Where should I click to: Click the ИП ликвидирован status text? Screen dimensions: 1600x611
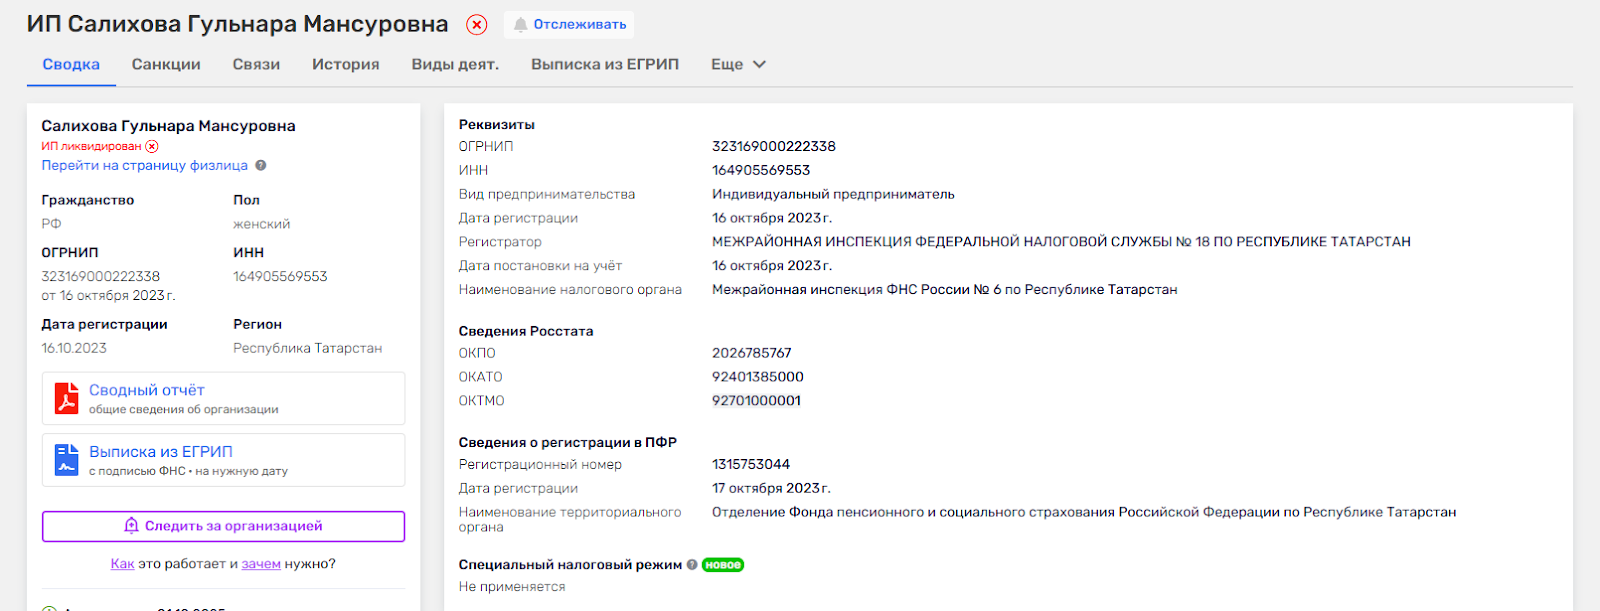pyautogui.click(x=91, y=146)
